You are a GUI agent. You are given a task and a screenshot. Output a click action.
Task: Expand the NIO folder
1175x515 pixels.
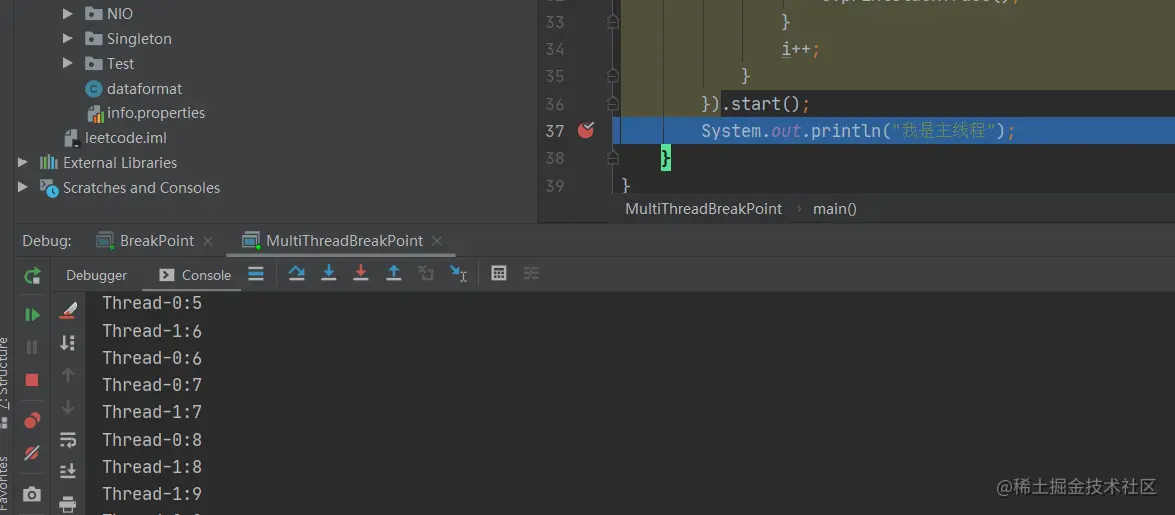point(68,13)
